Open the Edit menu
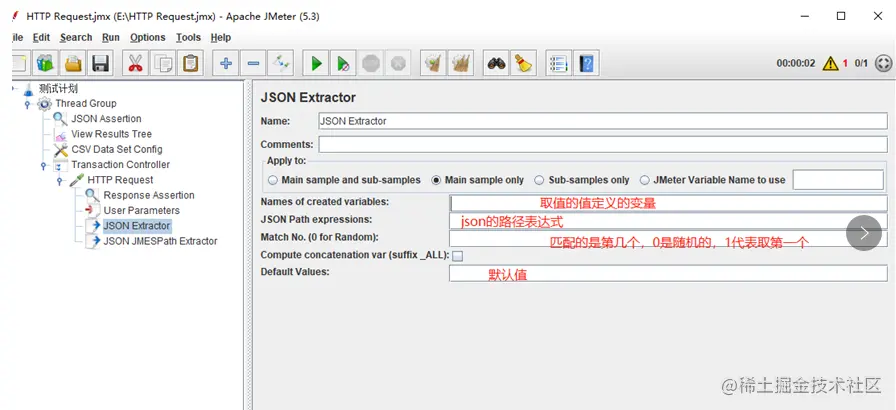Viewport: 896px width, 410px height. pos(41,38)
